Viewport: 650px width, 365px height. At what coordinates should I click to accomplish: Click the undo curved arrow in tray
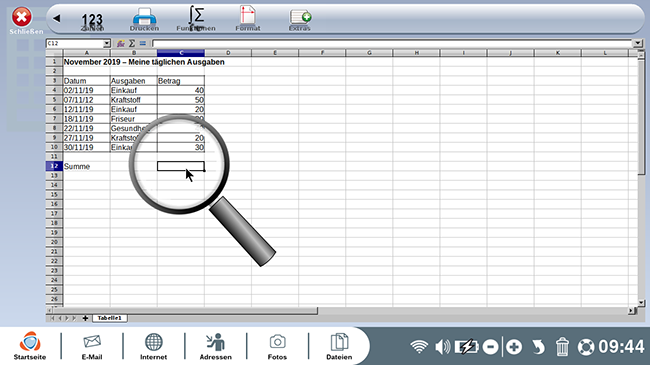[538, 347]
